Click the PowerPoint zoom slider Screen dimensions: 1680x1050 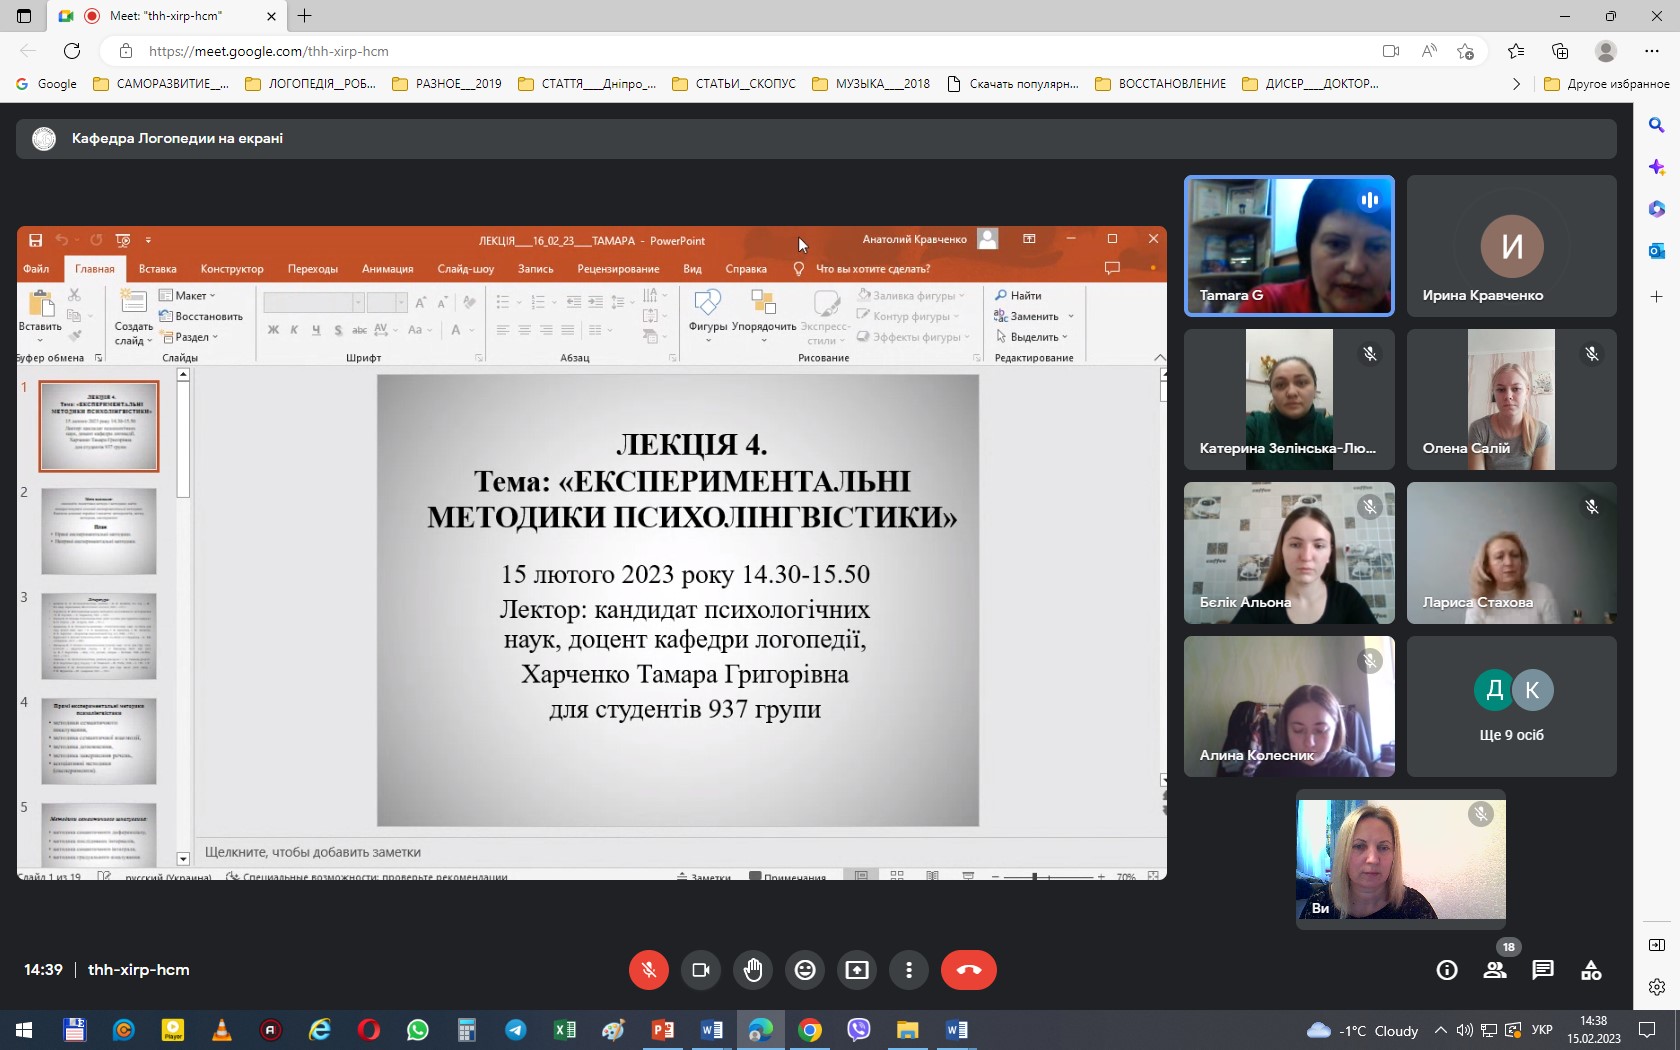coord(1048,876)
